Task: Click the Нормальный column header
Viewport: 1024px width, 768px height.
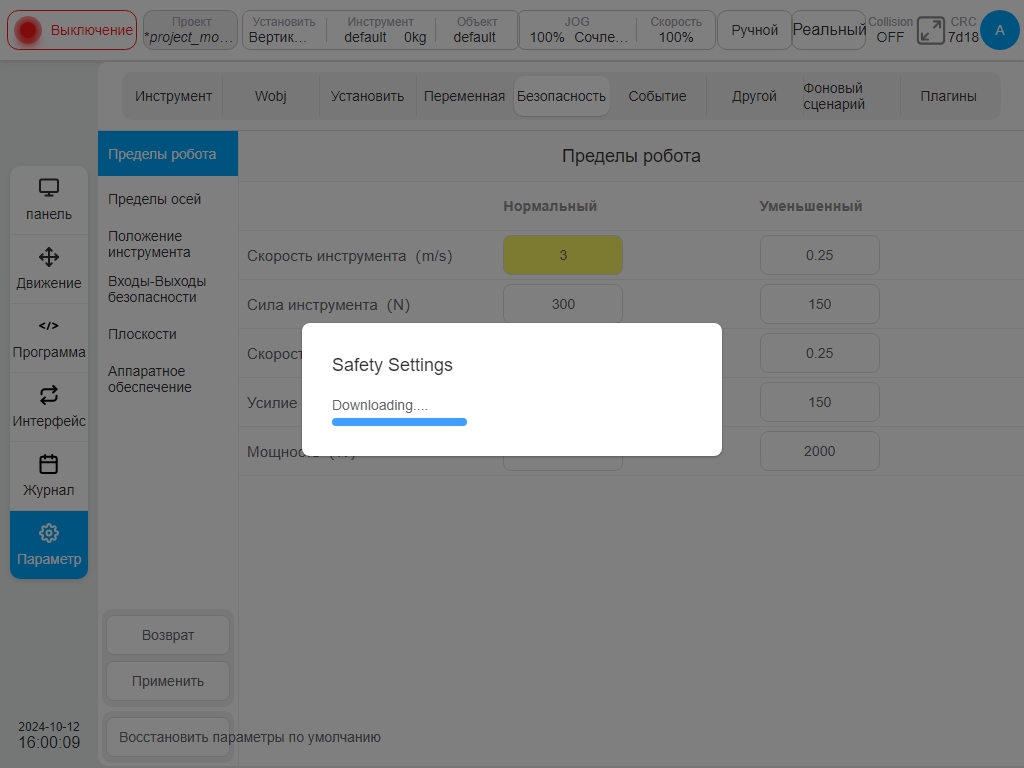Action: (x=550, y=206)
